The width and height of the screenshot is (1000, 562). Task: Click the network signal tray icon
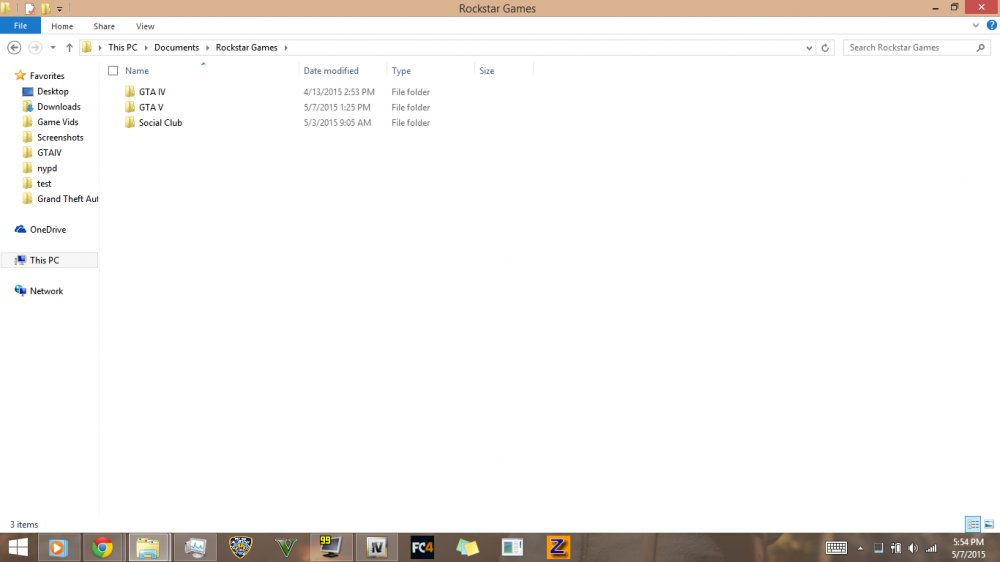(x=931, y=548)
